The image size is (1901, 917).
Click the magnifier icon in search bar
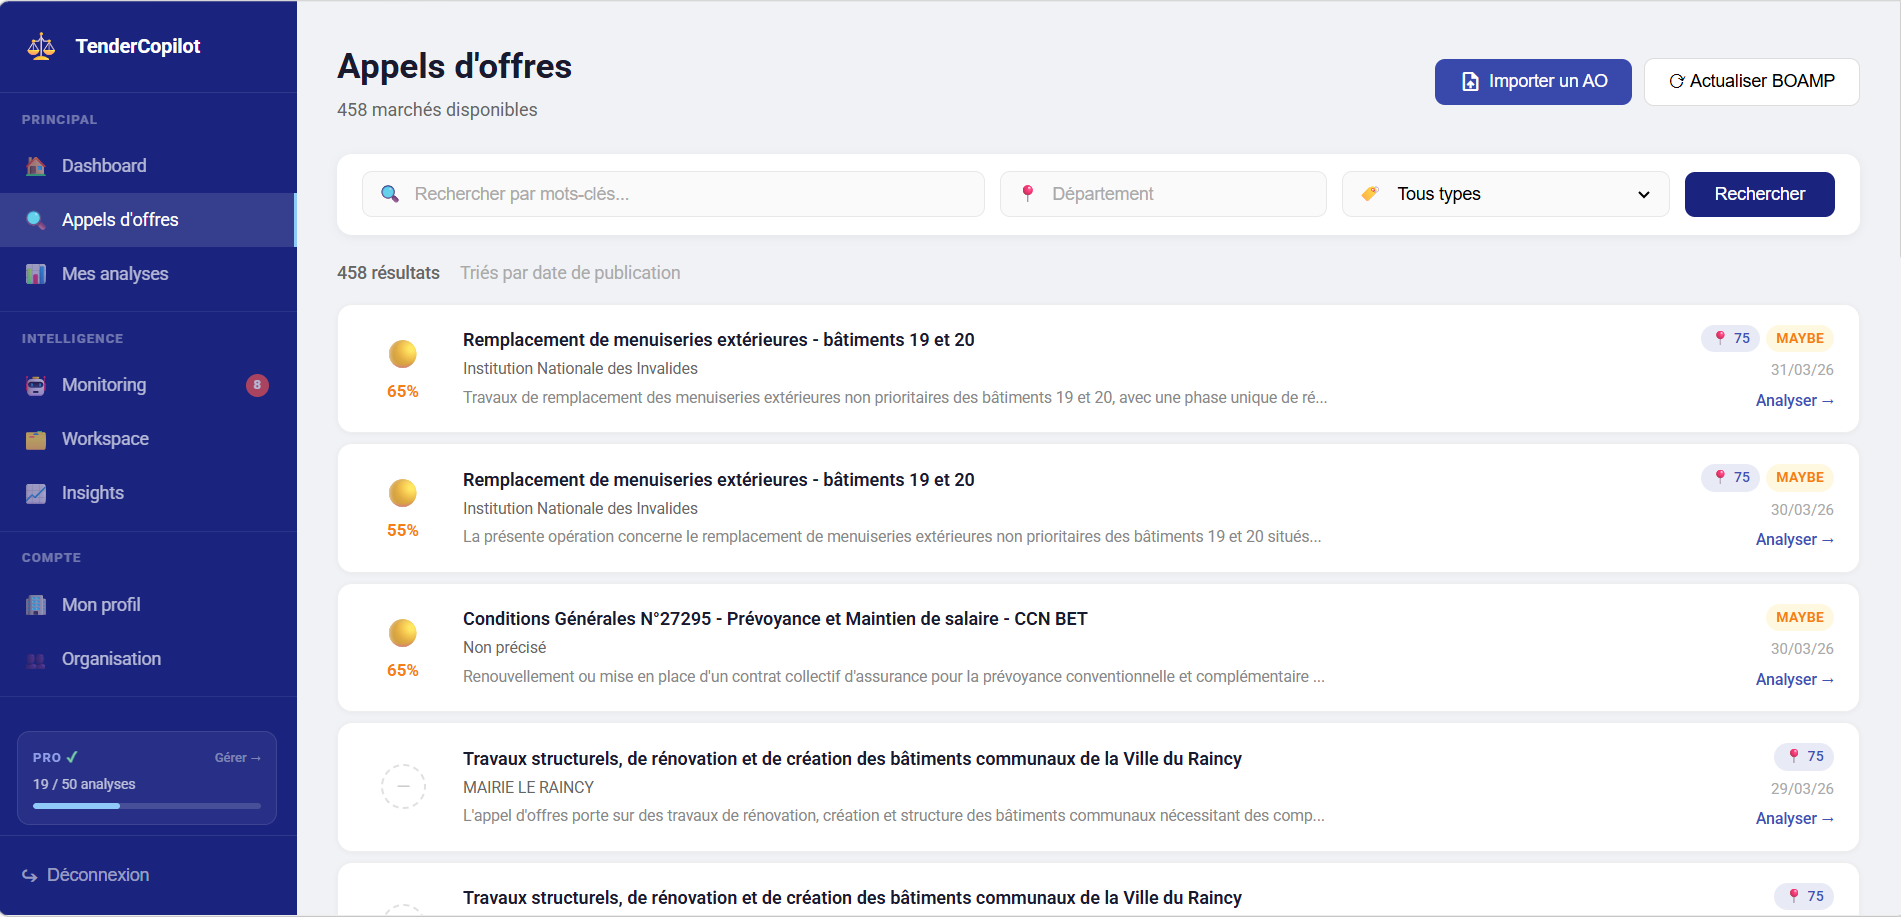(x=390, y=194)
